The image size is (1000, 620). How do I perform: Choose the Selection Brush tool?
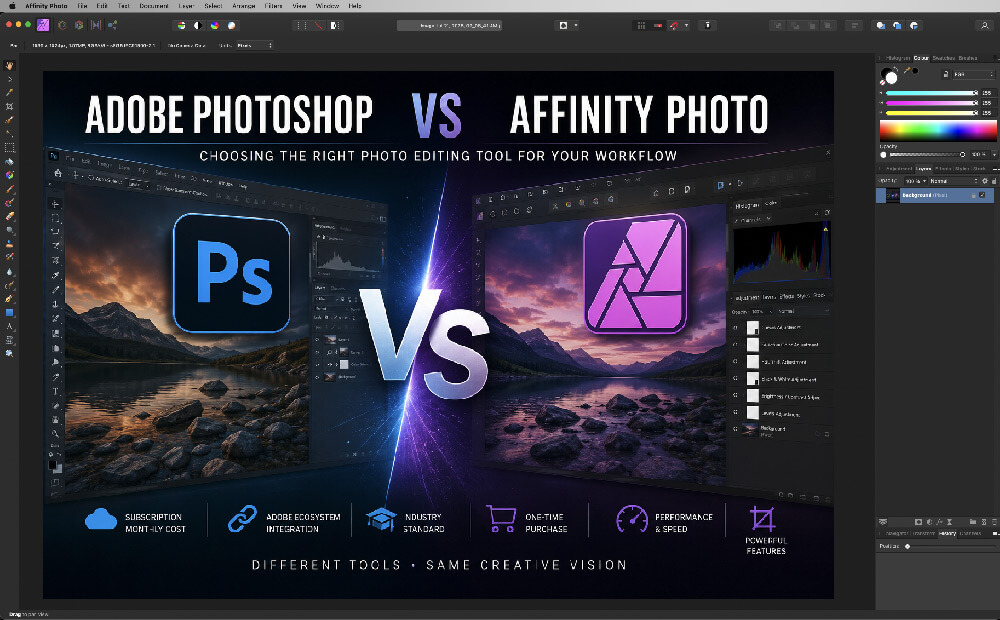9,120
